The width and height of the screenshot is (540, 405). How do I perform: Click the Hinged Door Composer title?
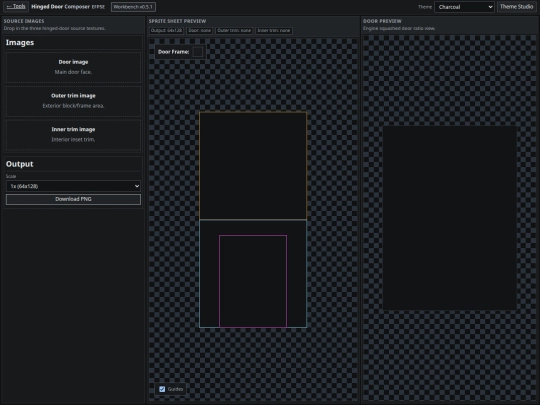(61, 7)
